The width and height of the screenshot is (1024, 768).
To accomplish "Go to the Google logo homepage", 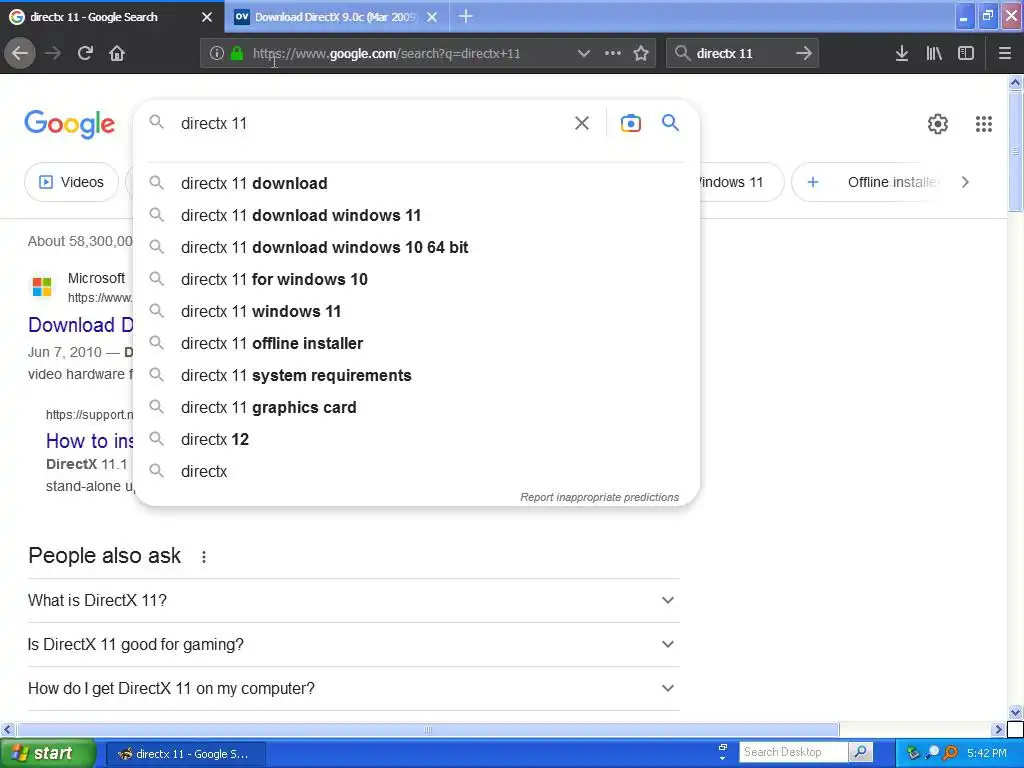I will [70, 123].
